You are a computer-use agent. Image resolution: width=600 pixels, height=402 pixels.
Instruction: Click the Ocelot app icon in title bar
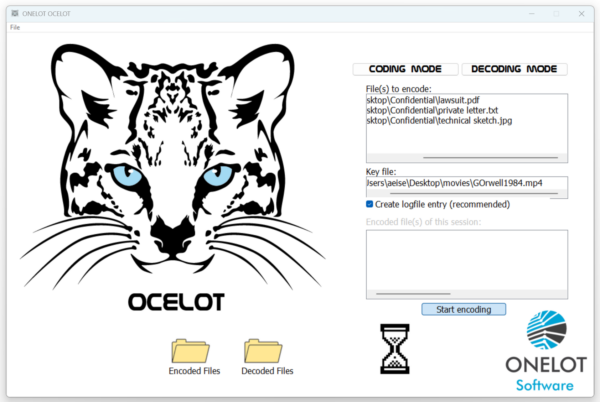15,13
